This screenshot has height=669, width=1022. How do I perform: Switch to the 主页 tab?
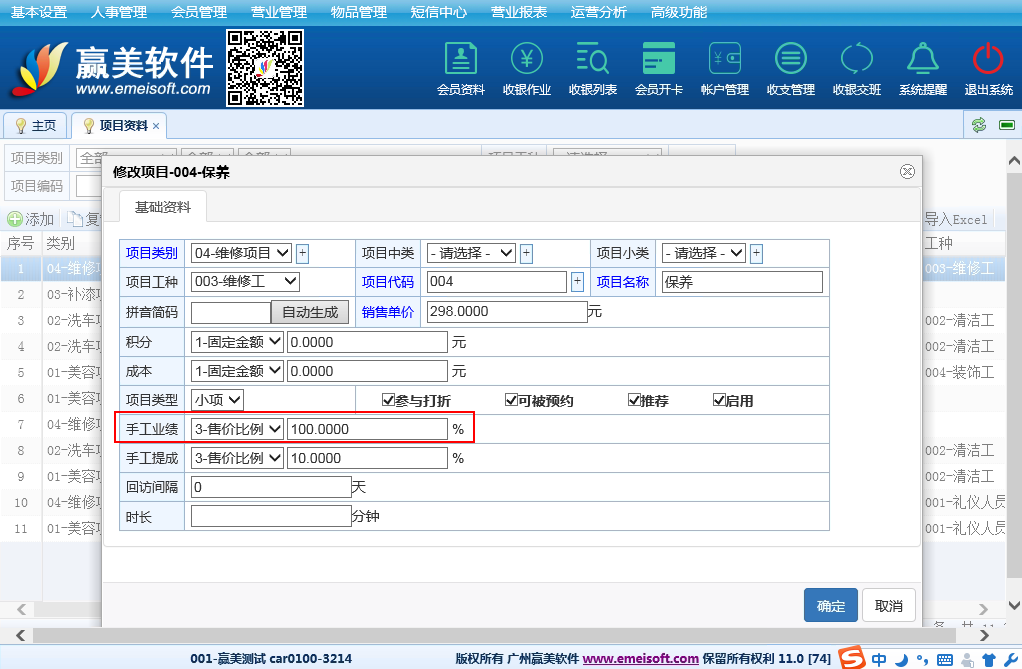(x=36, y=126)
